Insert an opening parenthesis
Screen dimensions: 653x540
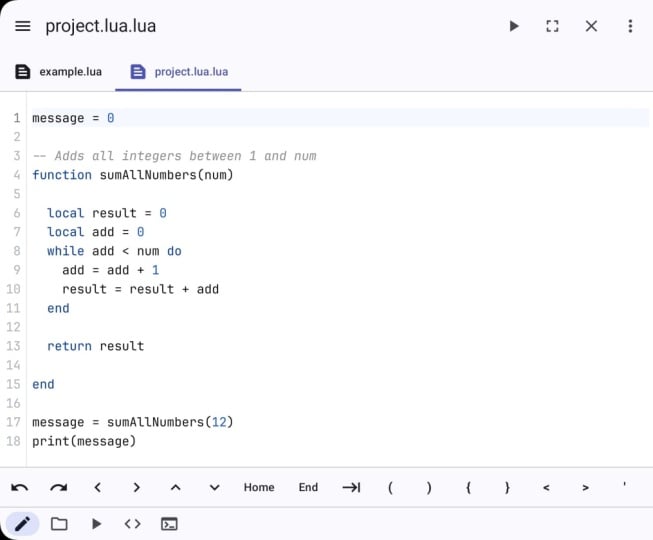390,487
